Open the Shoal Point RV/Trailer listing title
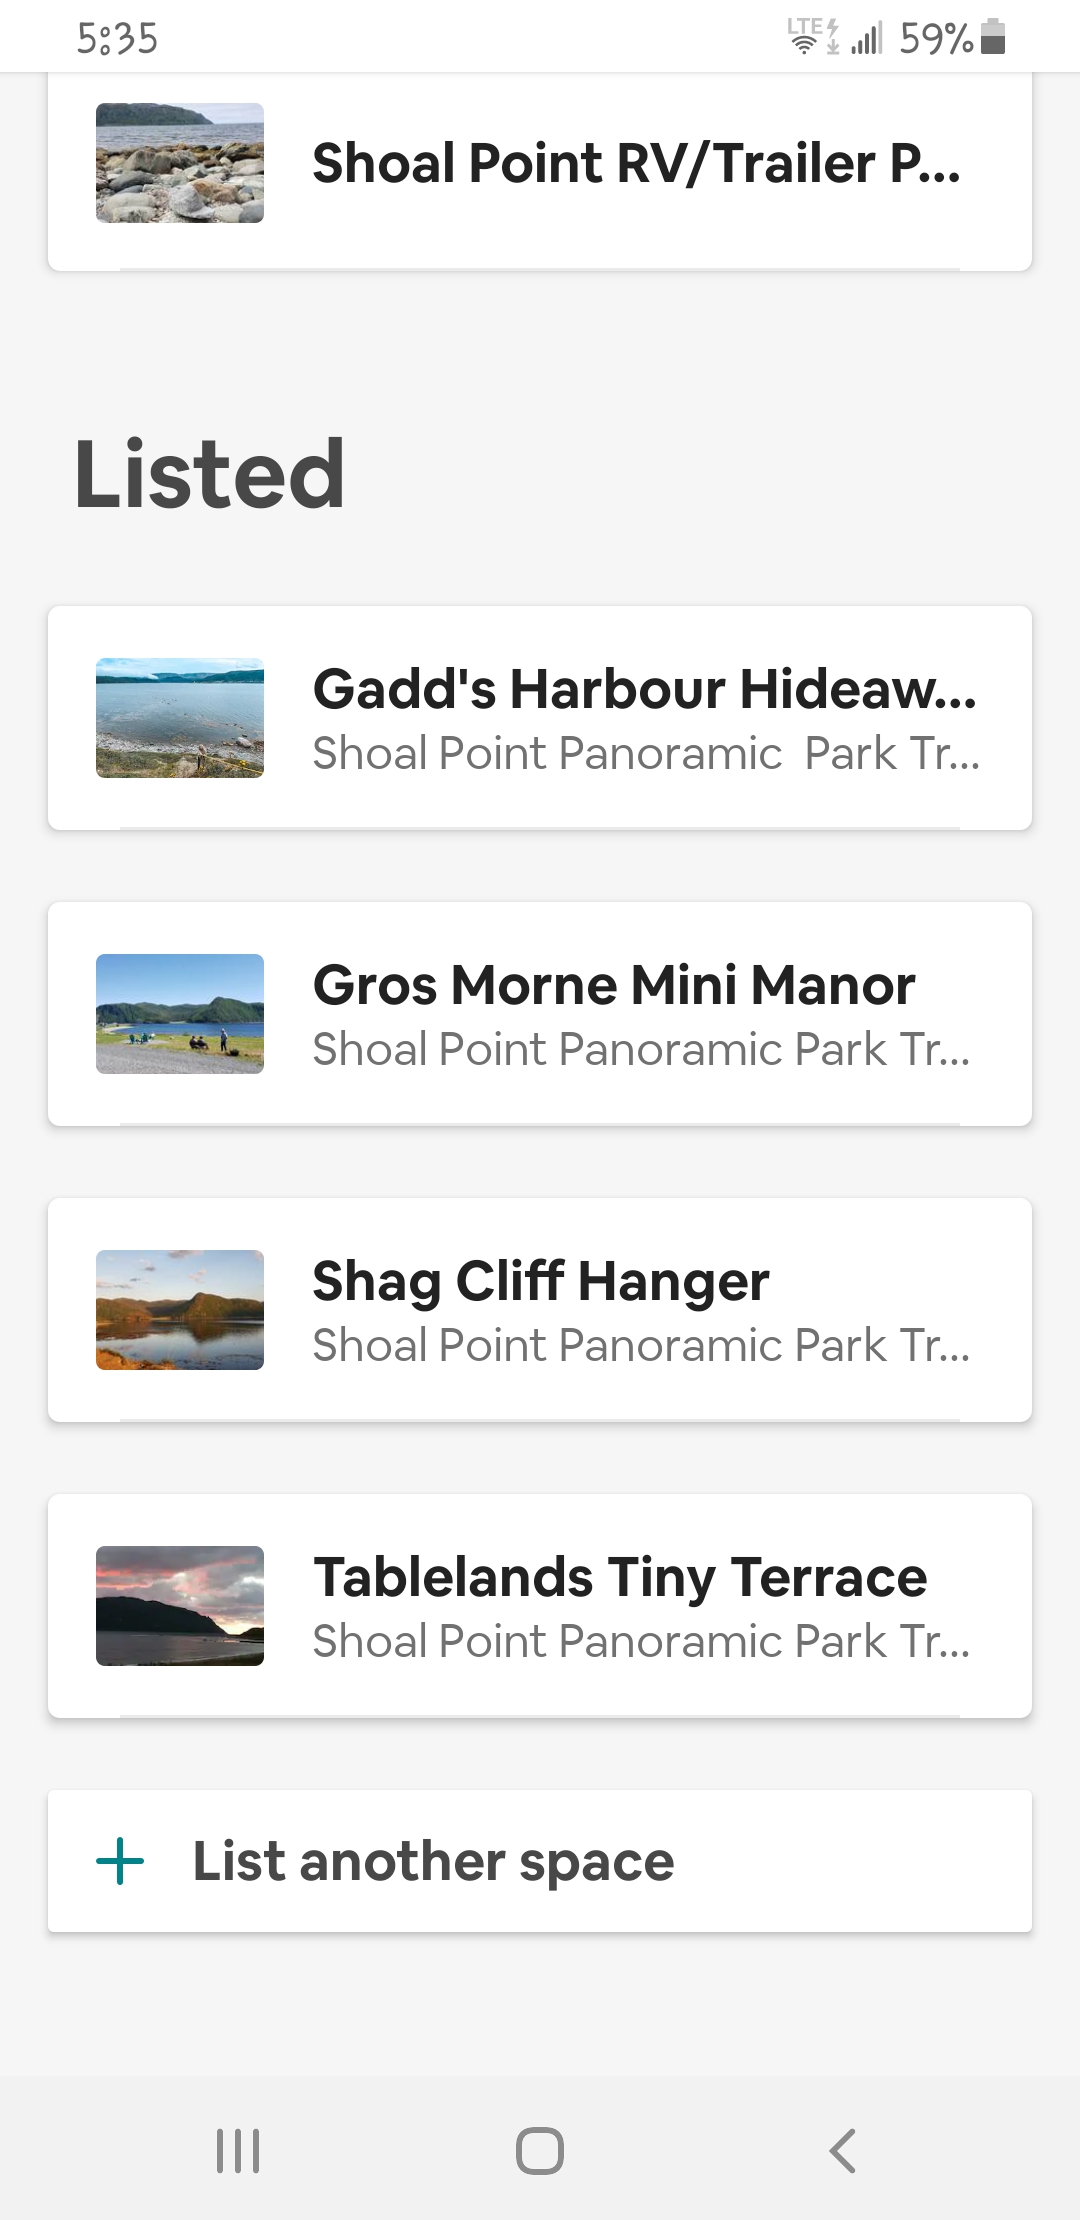Image resolution: width=1080 pixels, height=2220 pixels. coord(636,163)
